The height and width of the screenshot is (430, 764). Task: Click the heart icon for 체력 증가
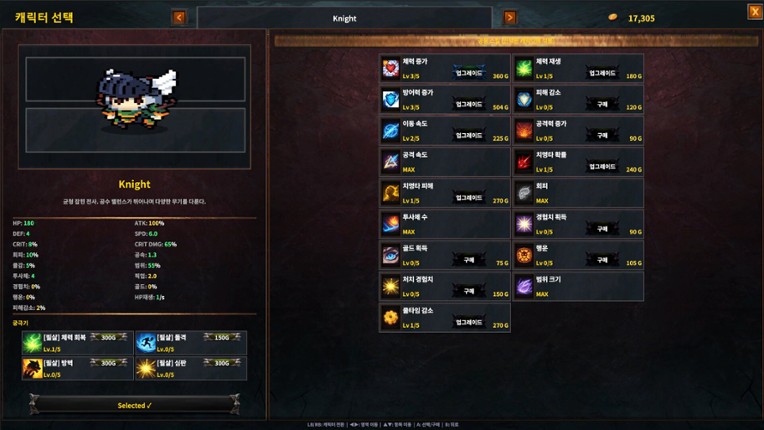click(391, 69)
